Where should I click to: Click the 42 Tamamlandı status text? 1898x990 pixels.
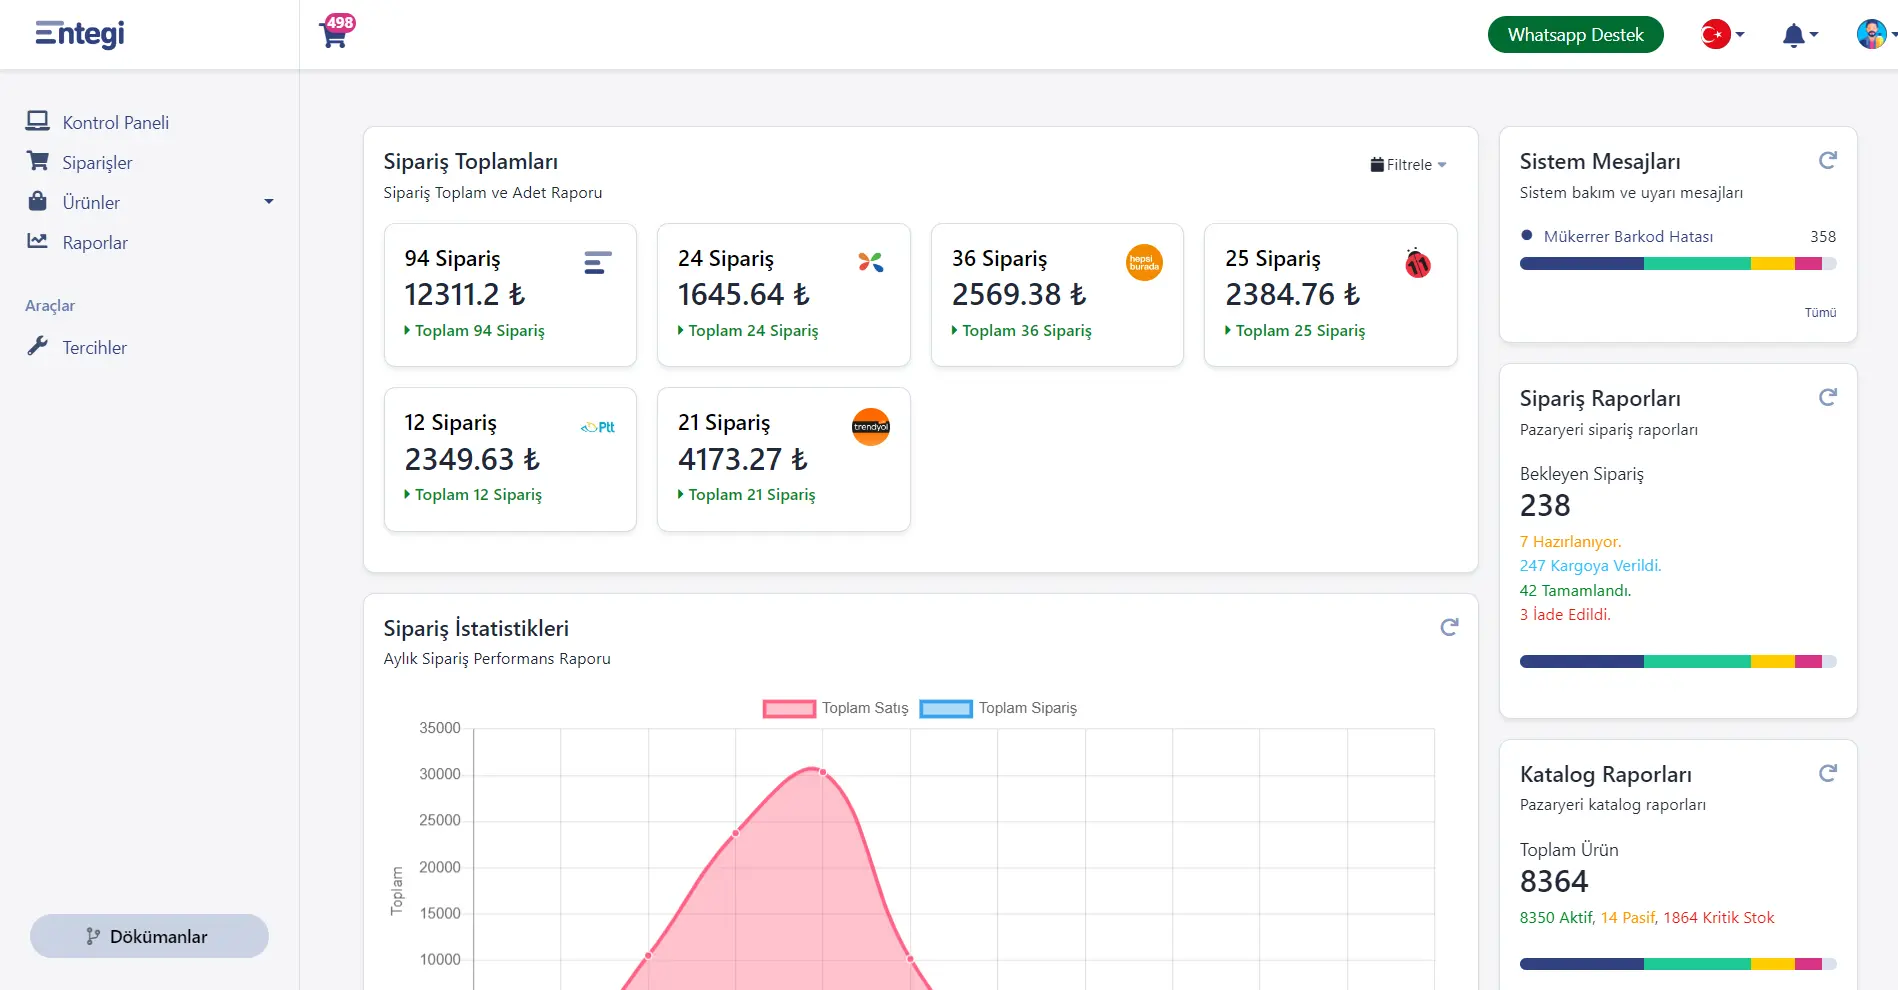(1575, 590)
